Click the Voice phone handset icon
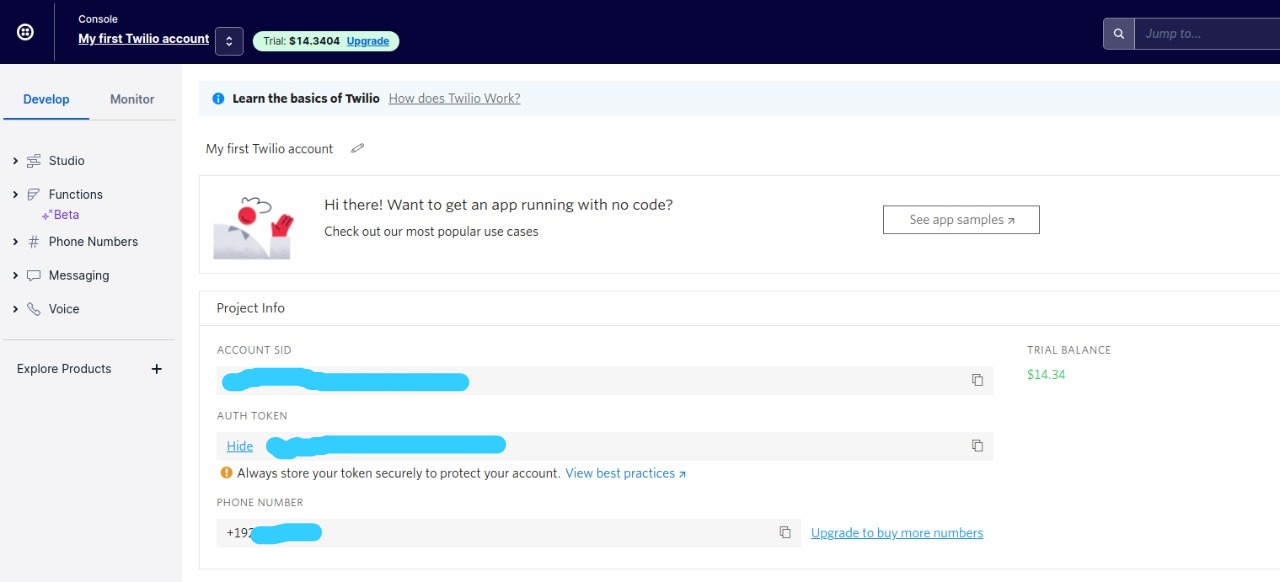This screenshot has height=582, width=1280. pyautogui.click(x=34, y=310)
